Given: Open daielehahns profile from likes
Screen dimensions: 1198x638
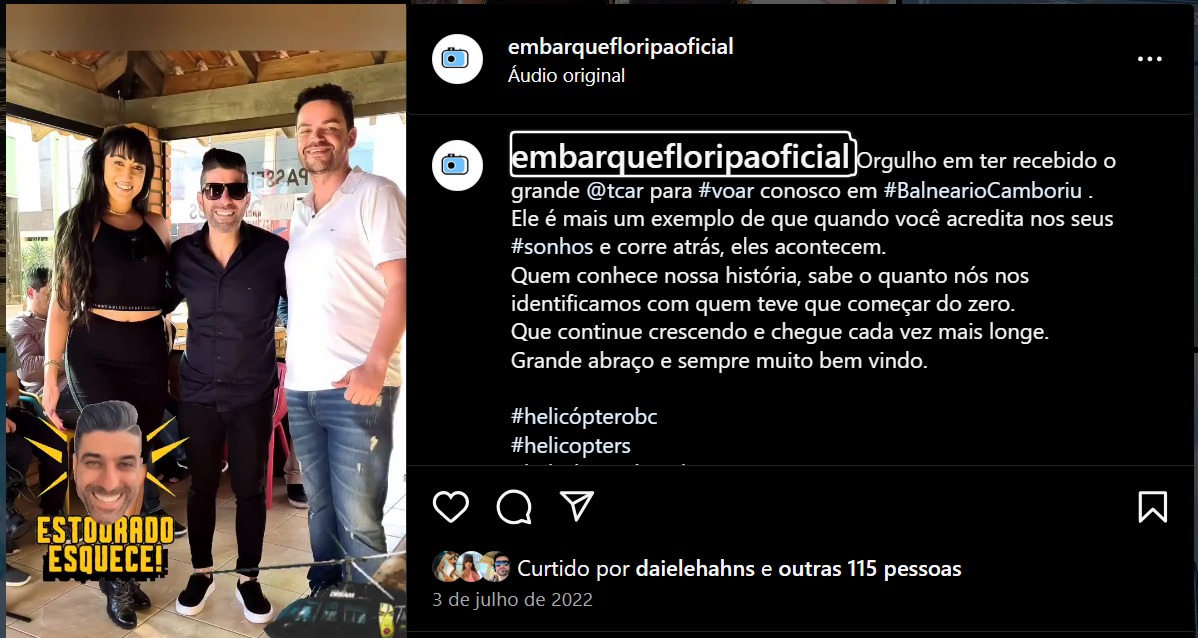Looking at the screenshot, I should (695, 568).
